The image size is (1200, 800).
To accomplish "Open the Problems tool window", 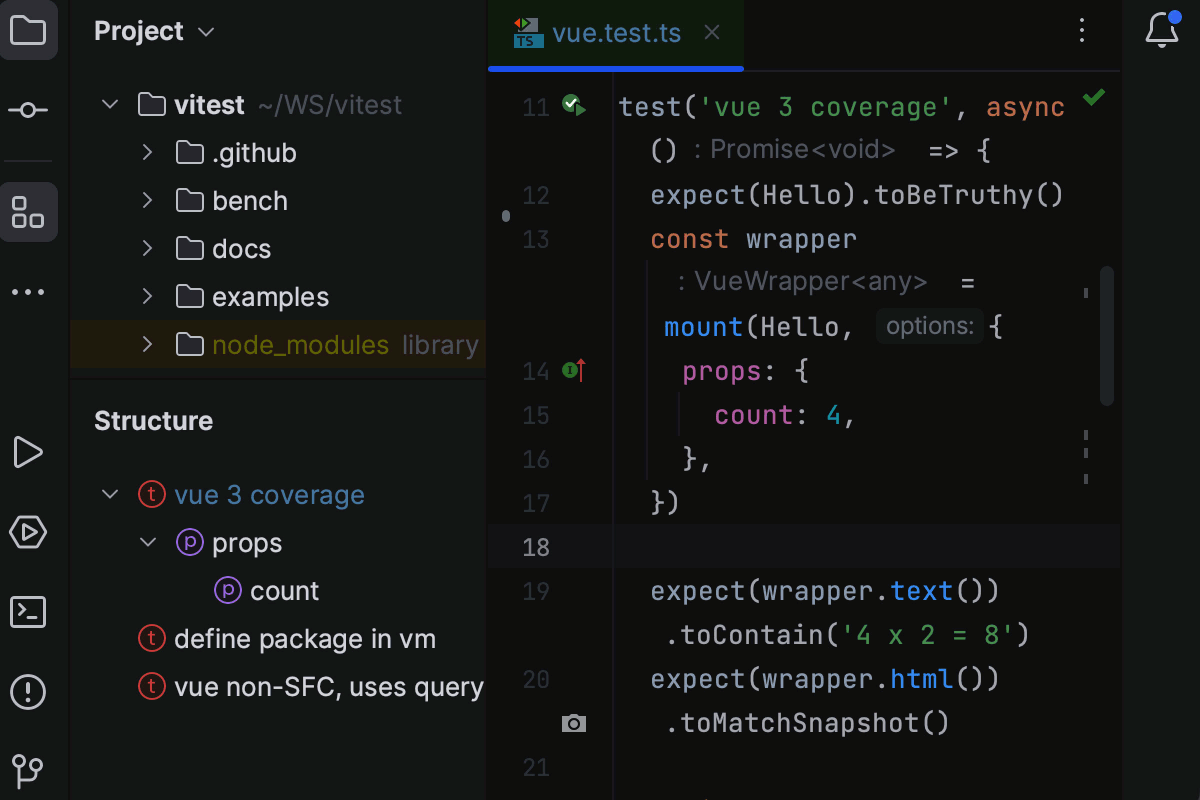I will [x=28, y=691].
